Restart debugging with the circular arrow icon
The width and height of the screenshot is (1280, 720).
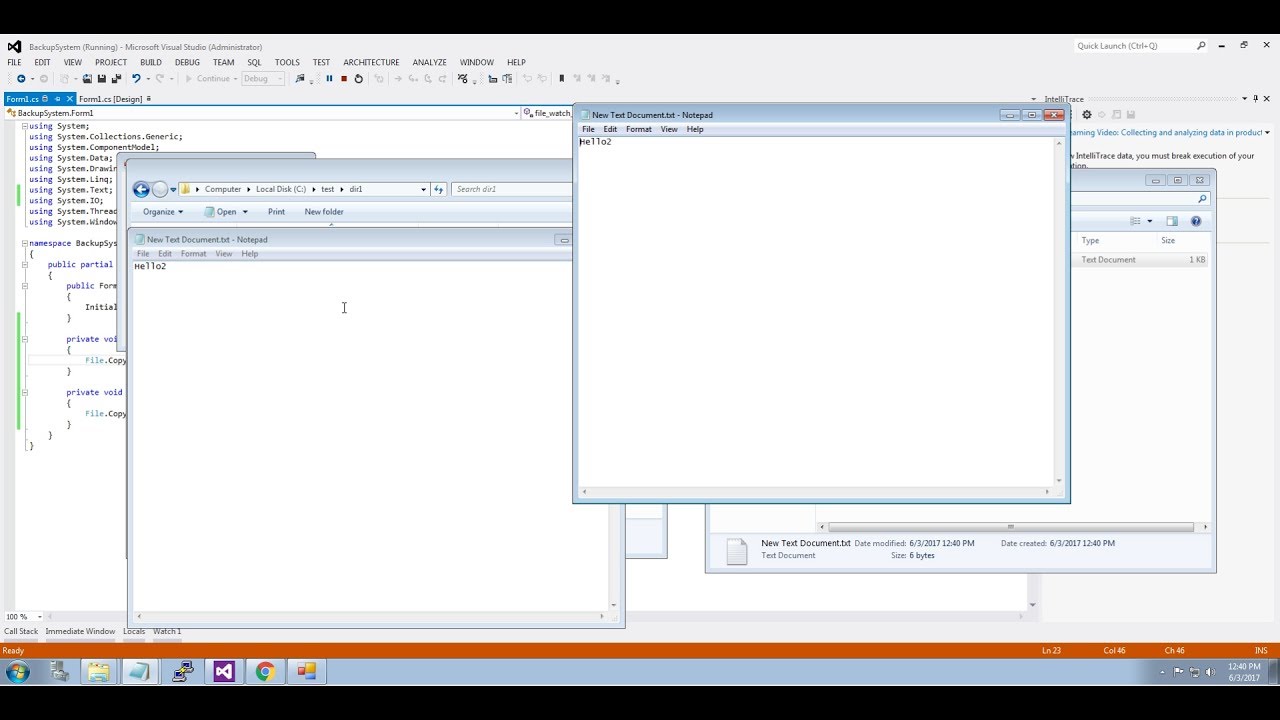359,79
